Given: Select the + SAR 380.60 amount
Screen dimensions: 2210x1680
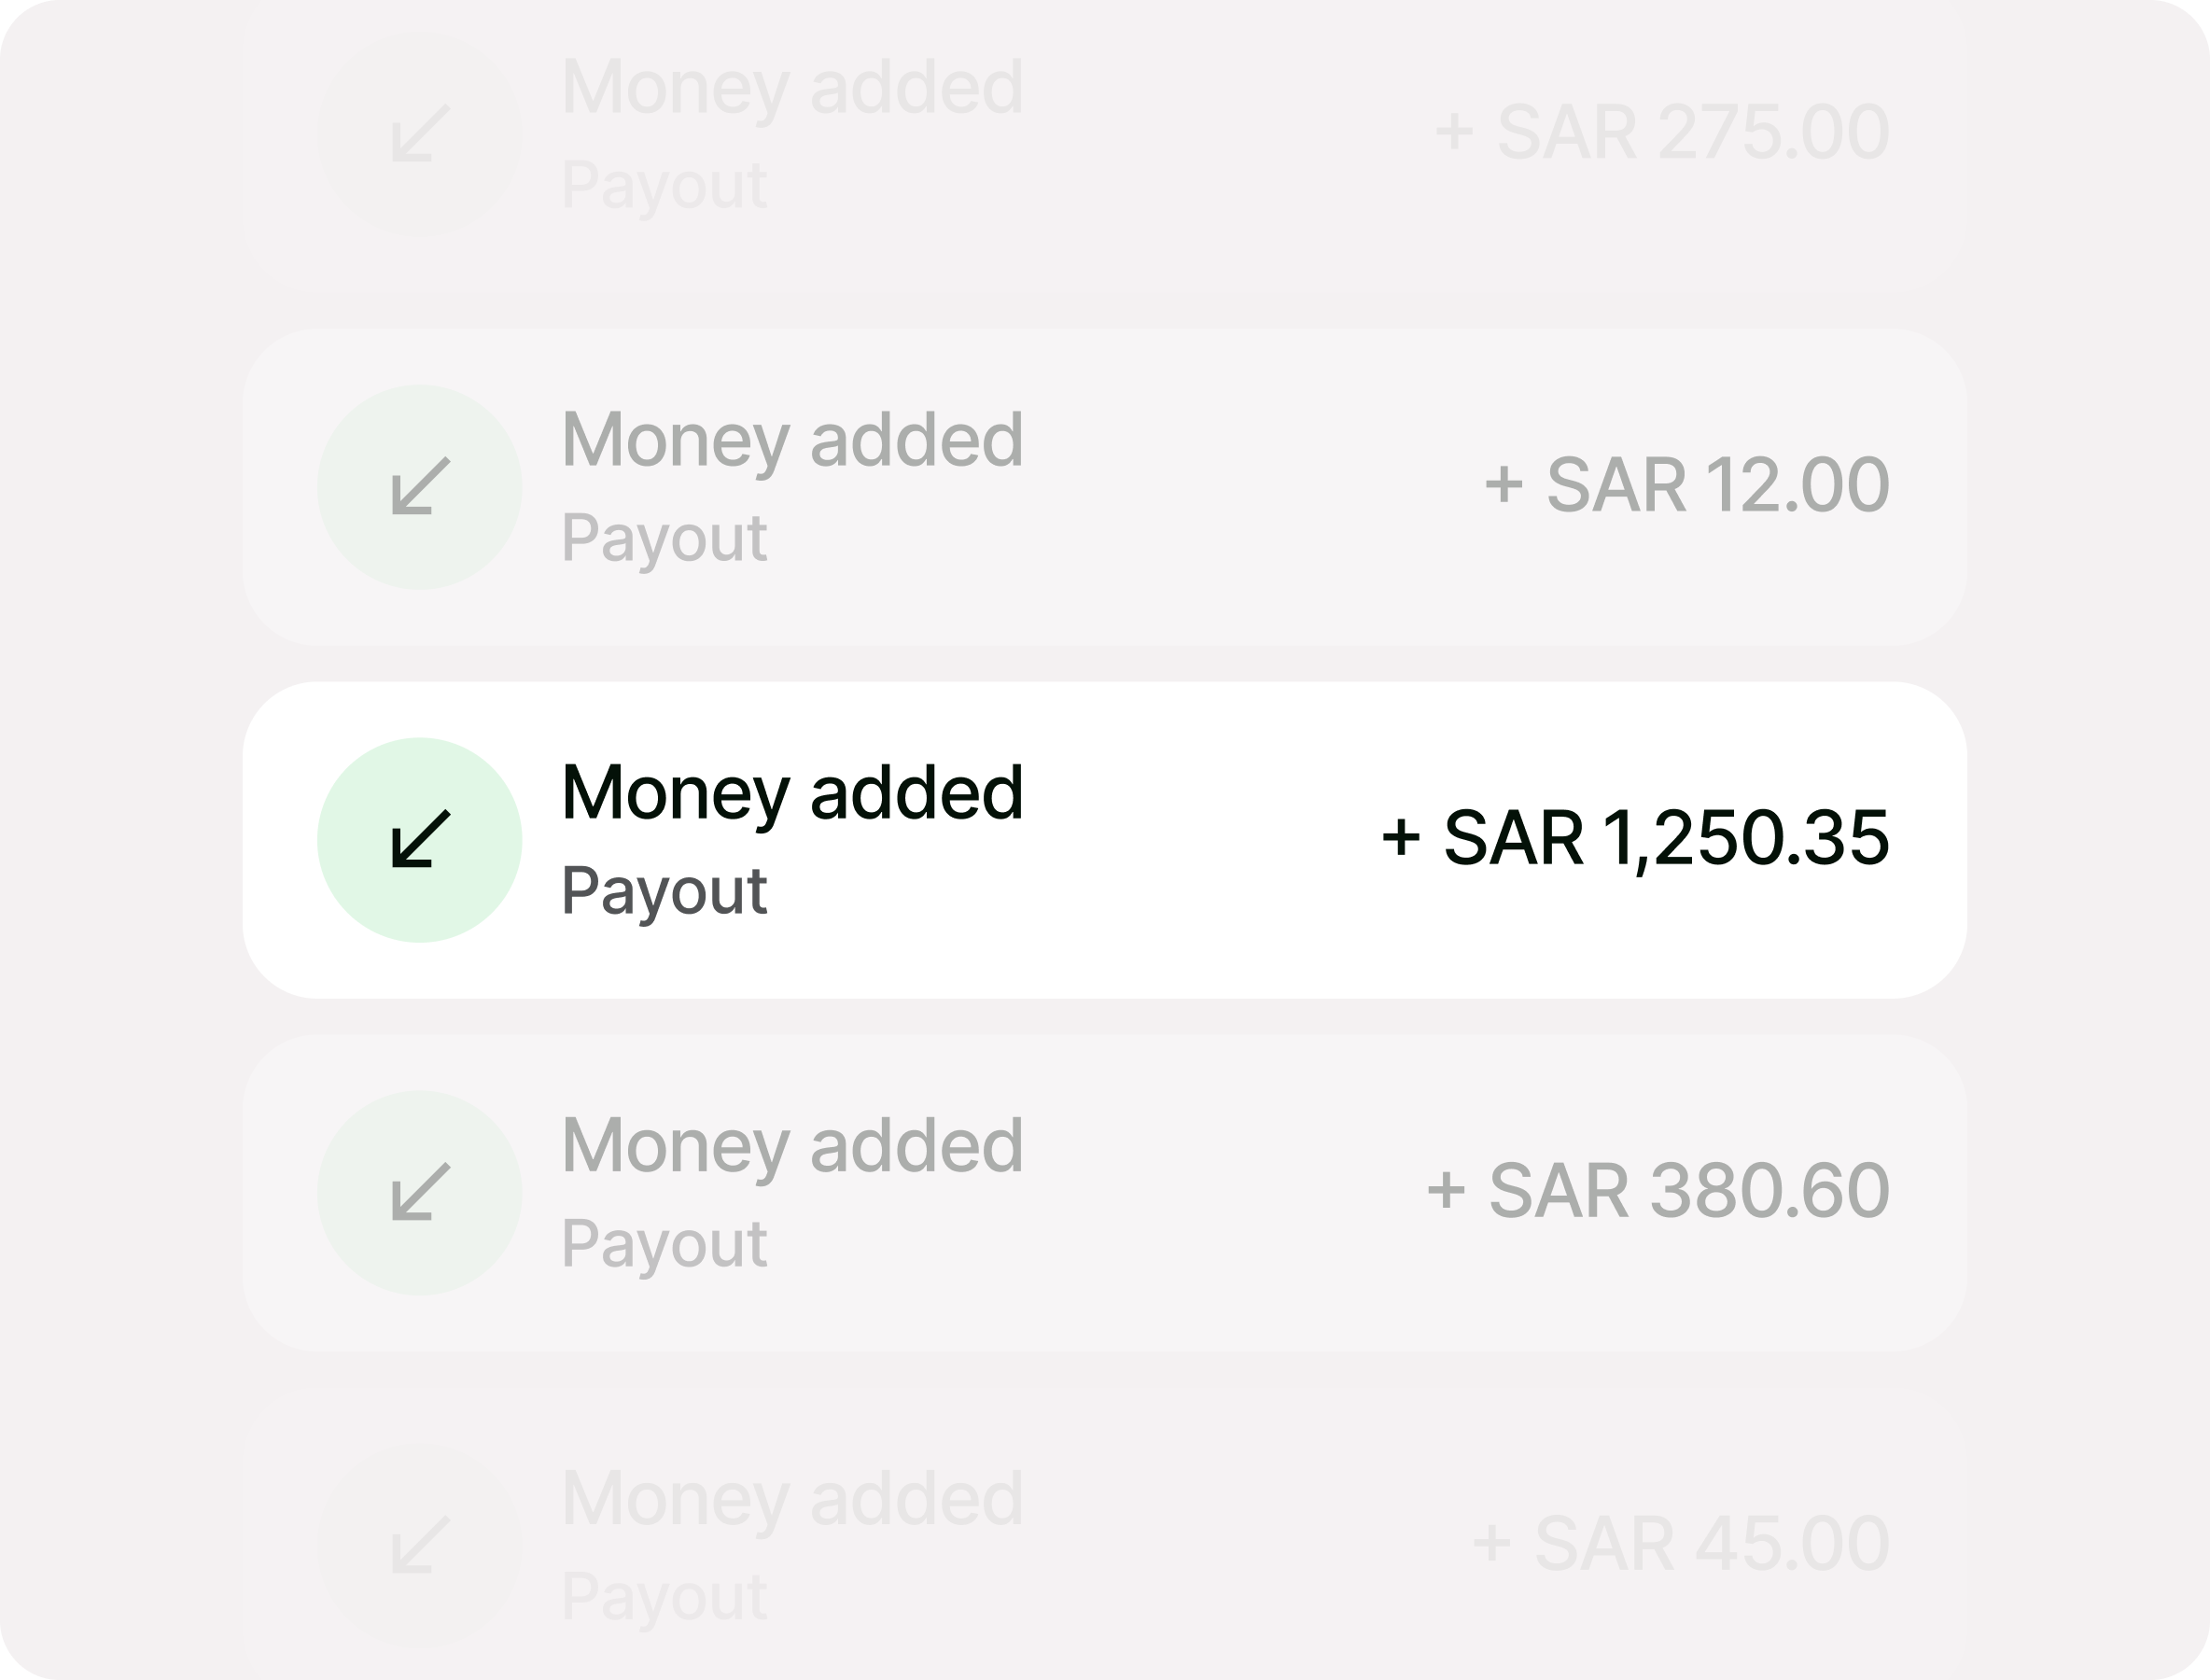Looking at the screenshot, I should point(1658,1191).
